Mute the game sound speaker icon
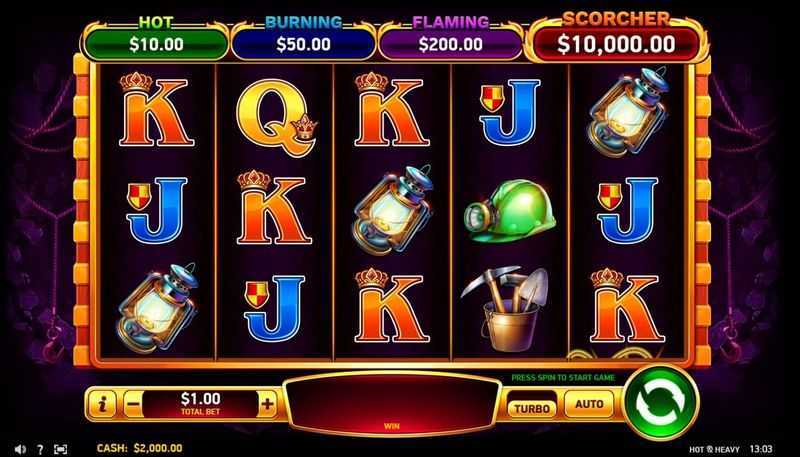 [20, 449]
